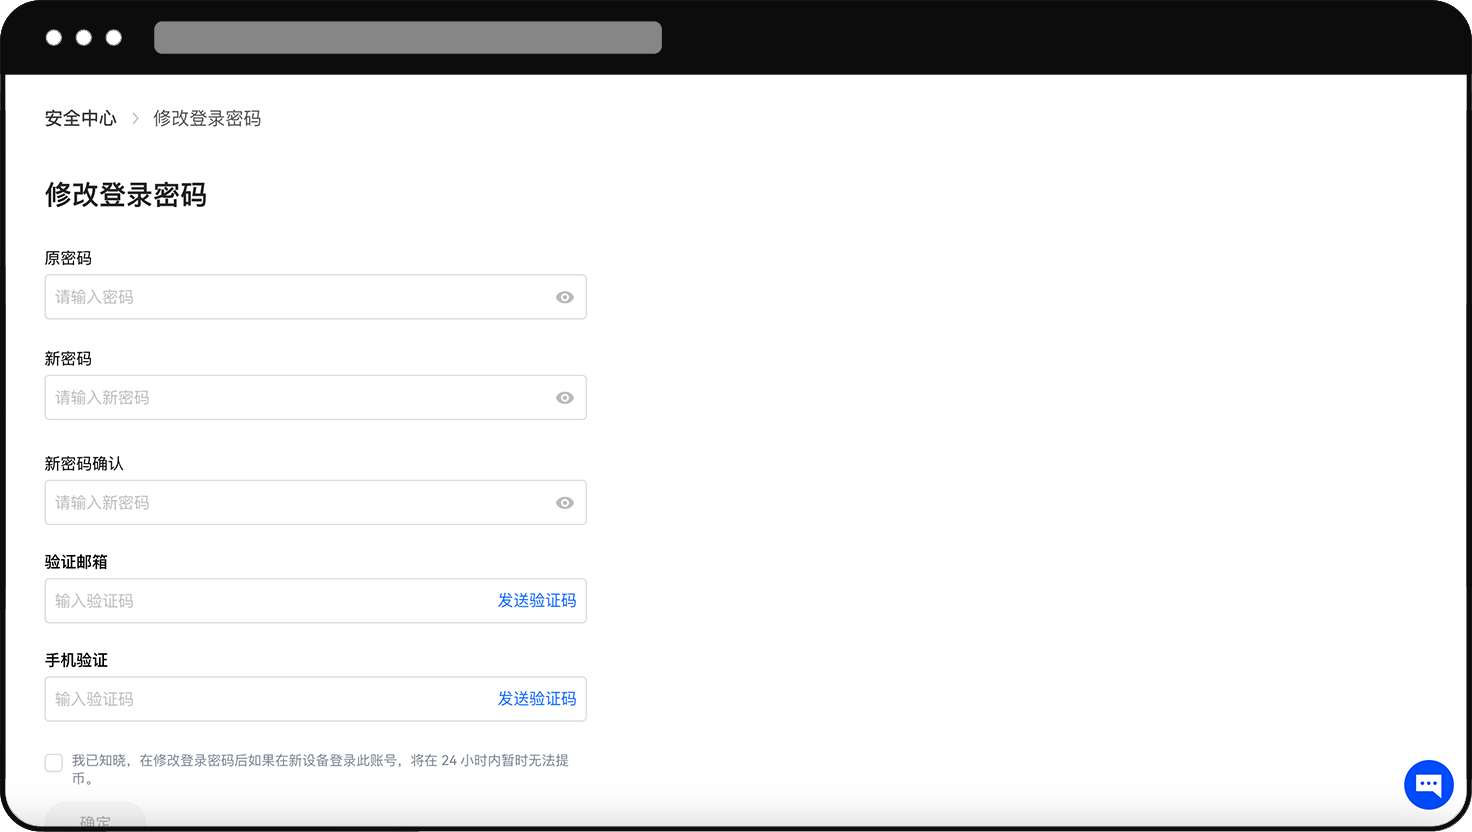Show the 新密码 password using the eye icon
Screen dimensions: 1472x832
564,397
